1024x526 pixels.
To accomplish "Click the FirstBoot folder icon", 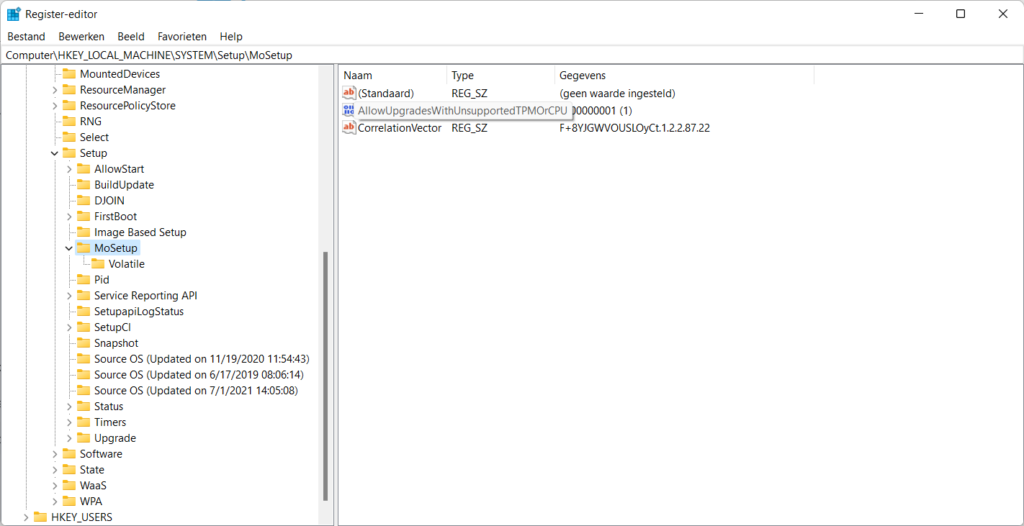I will [83, 216].
